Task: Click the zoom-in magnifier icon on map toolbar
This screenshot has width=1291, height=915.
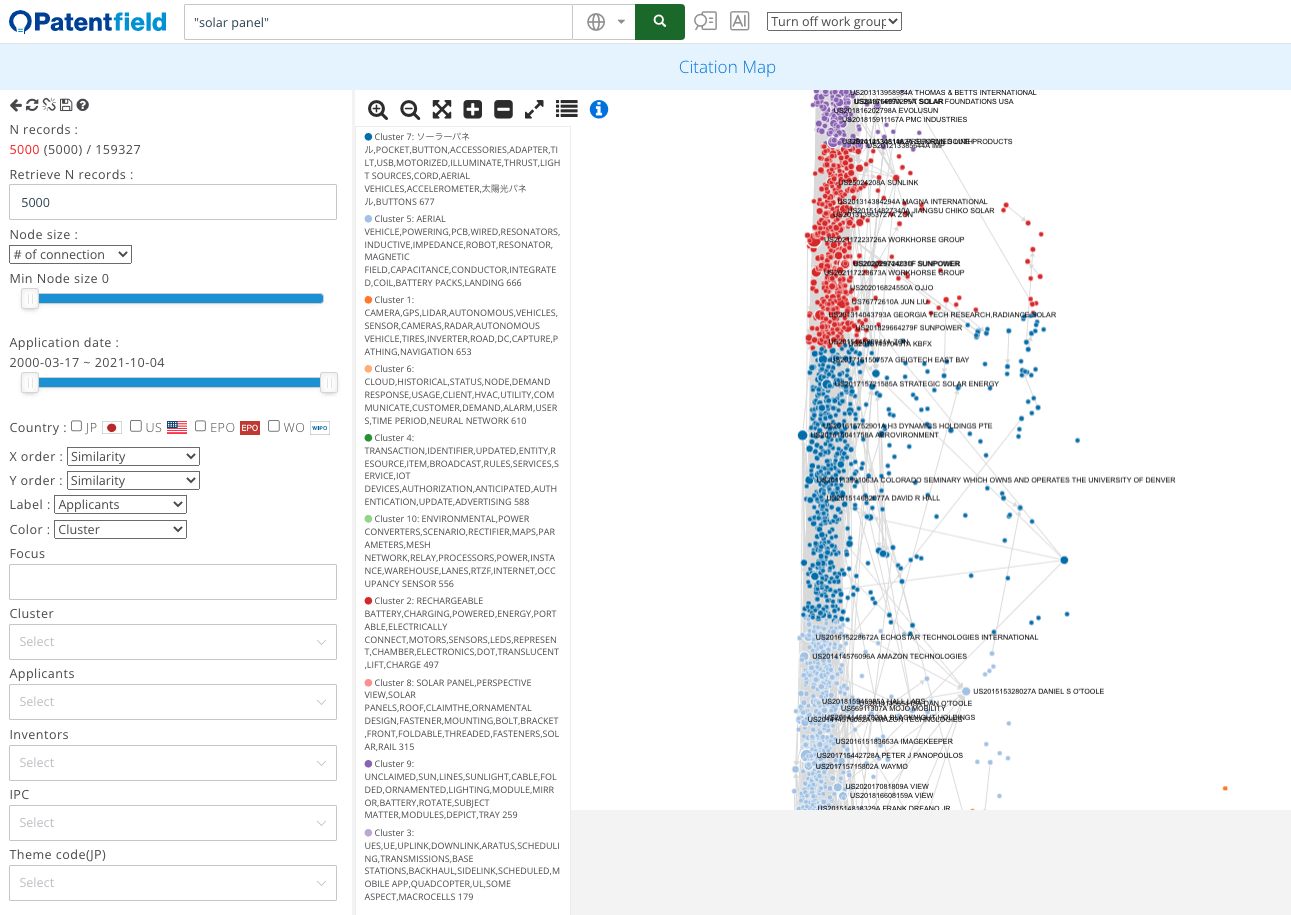Action: 378,110
